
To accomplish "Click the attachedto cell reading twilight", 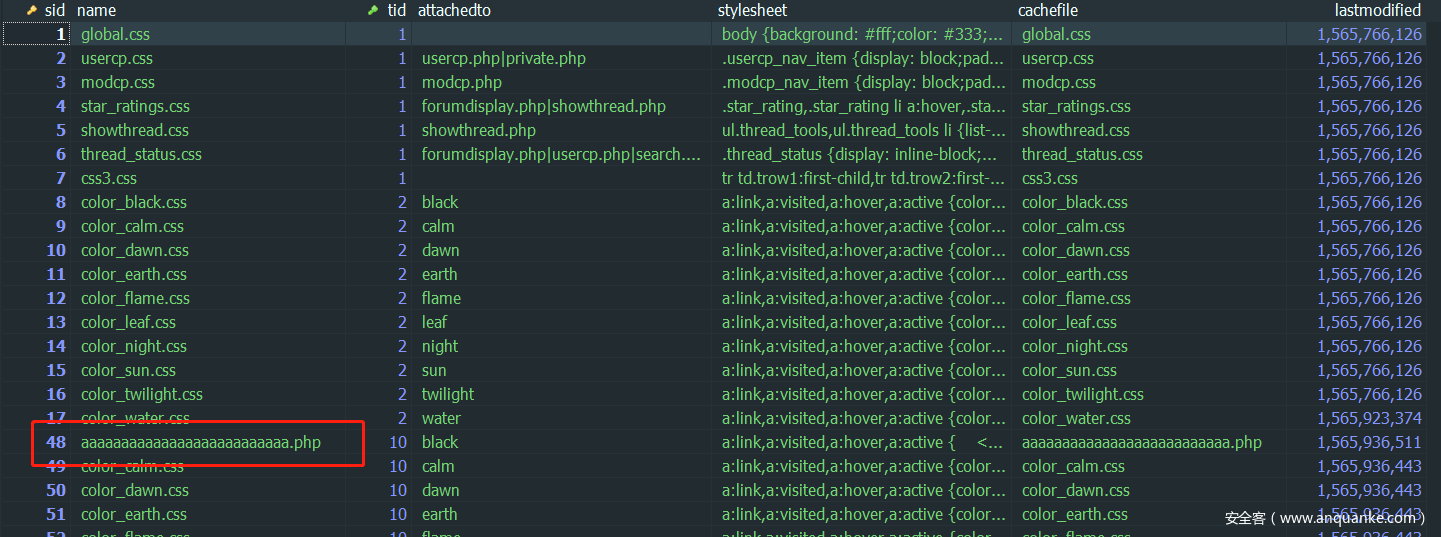I will (x=447, y=394).
